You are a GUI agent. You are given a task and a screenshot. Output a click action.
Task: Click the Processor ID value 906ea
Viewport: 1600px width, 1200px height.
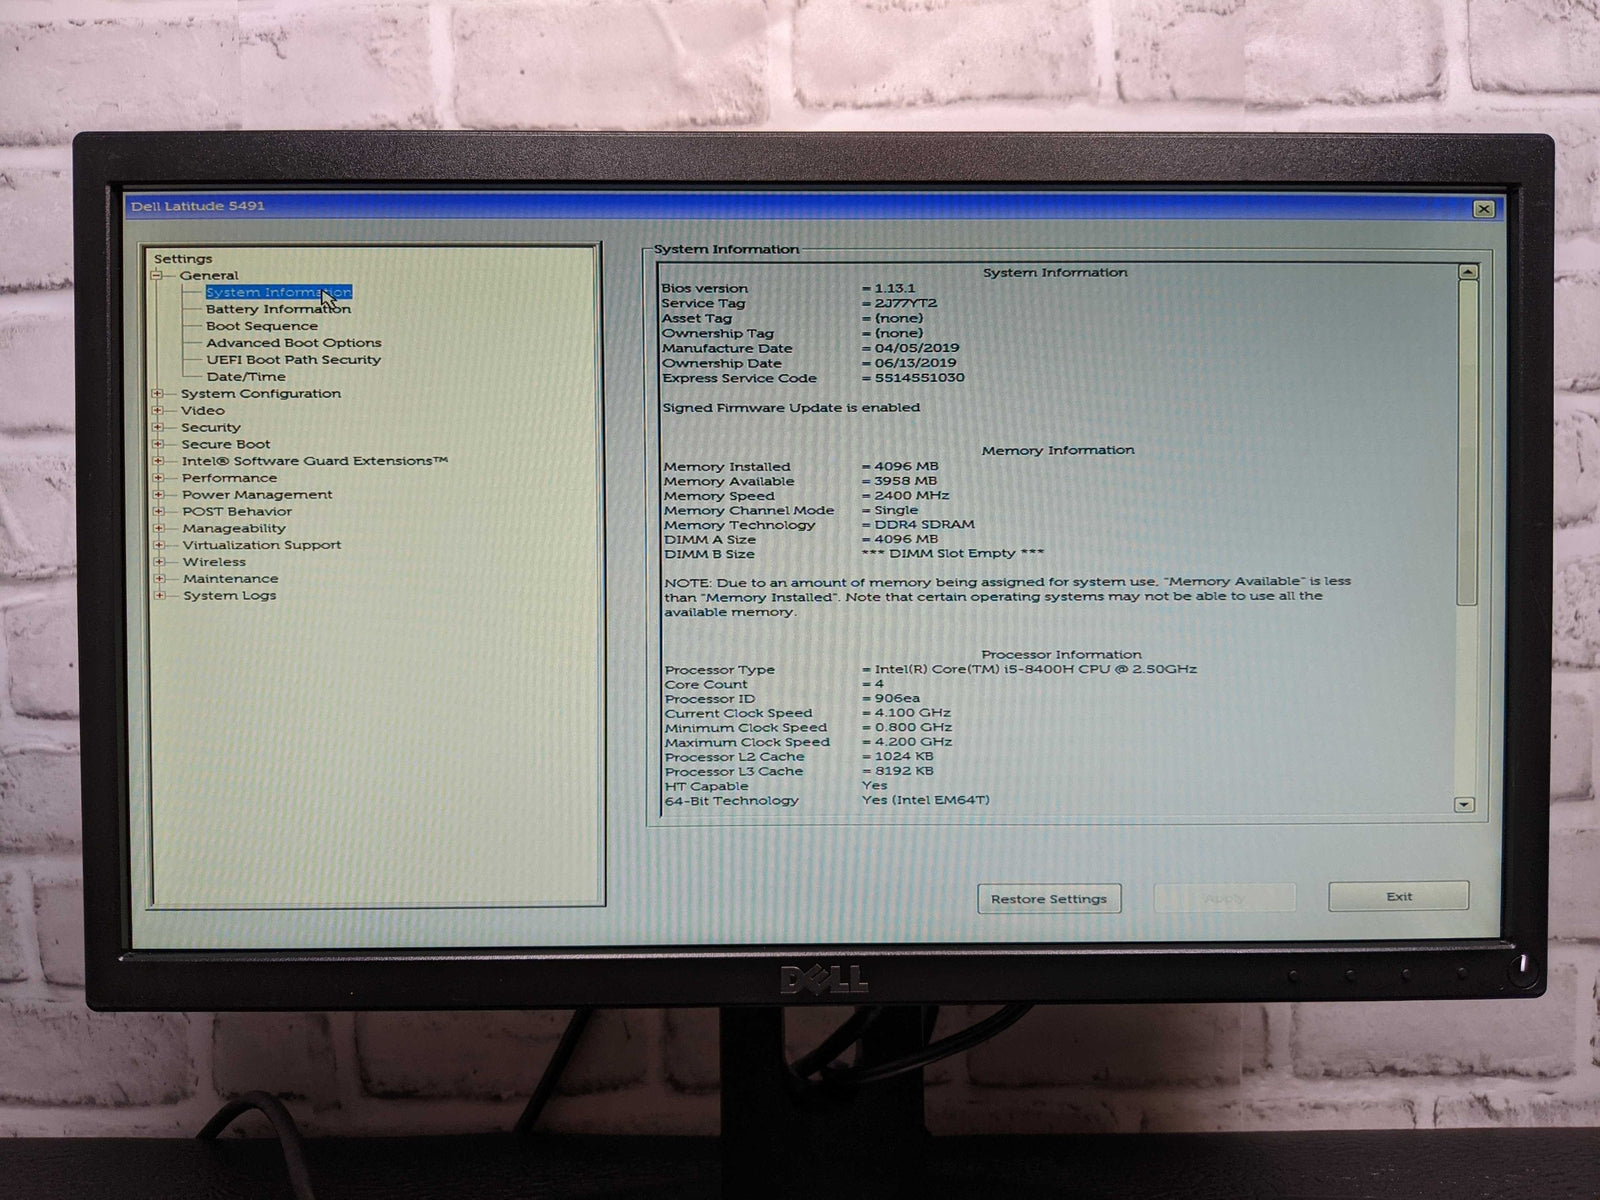click(x=897, y=698)
